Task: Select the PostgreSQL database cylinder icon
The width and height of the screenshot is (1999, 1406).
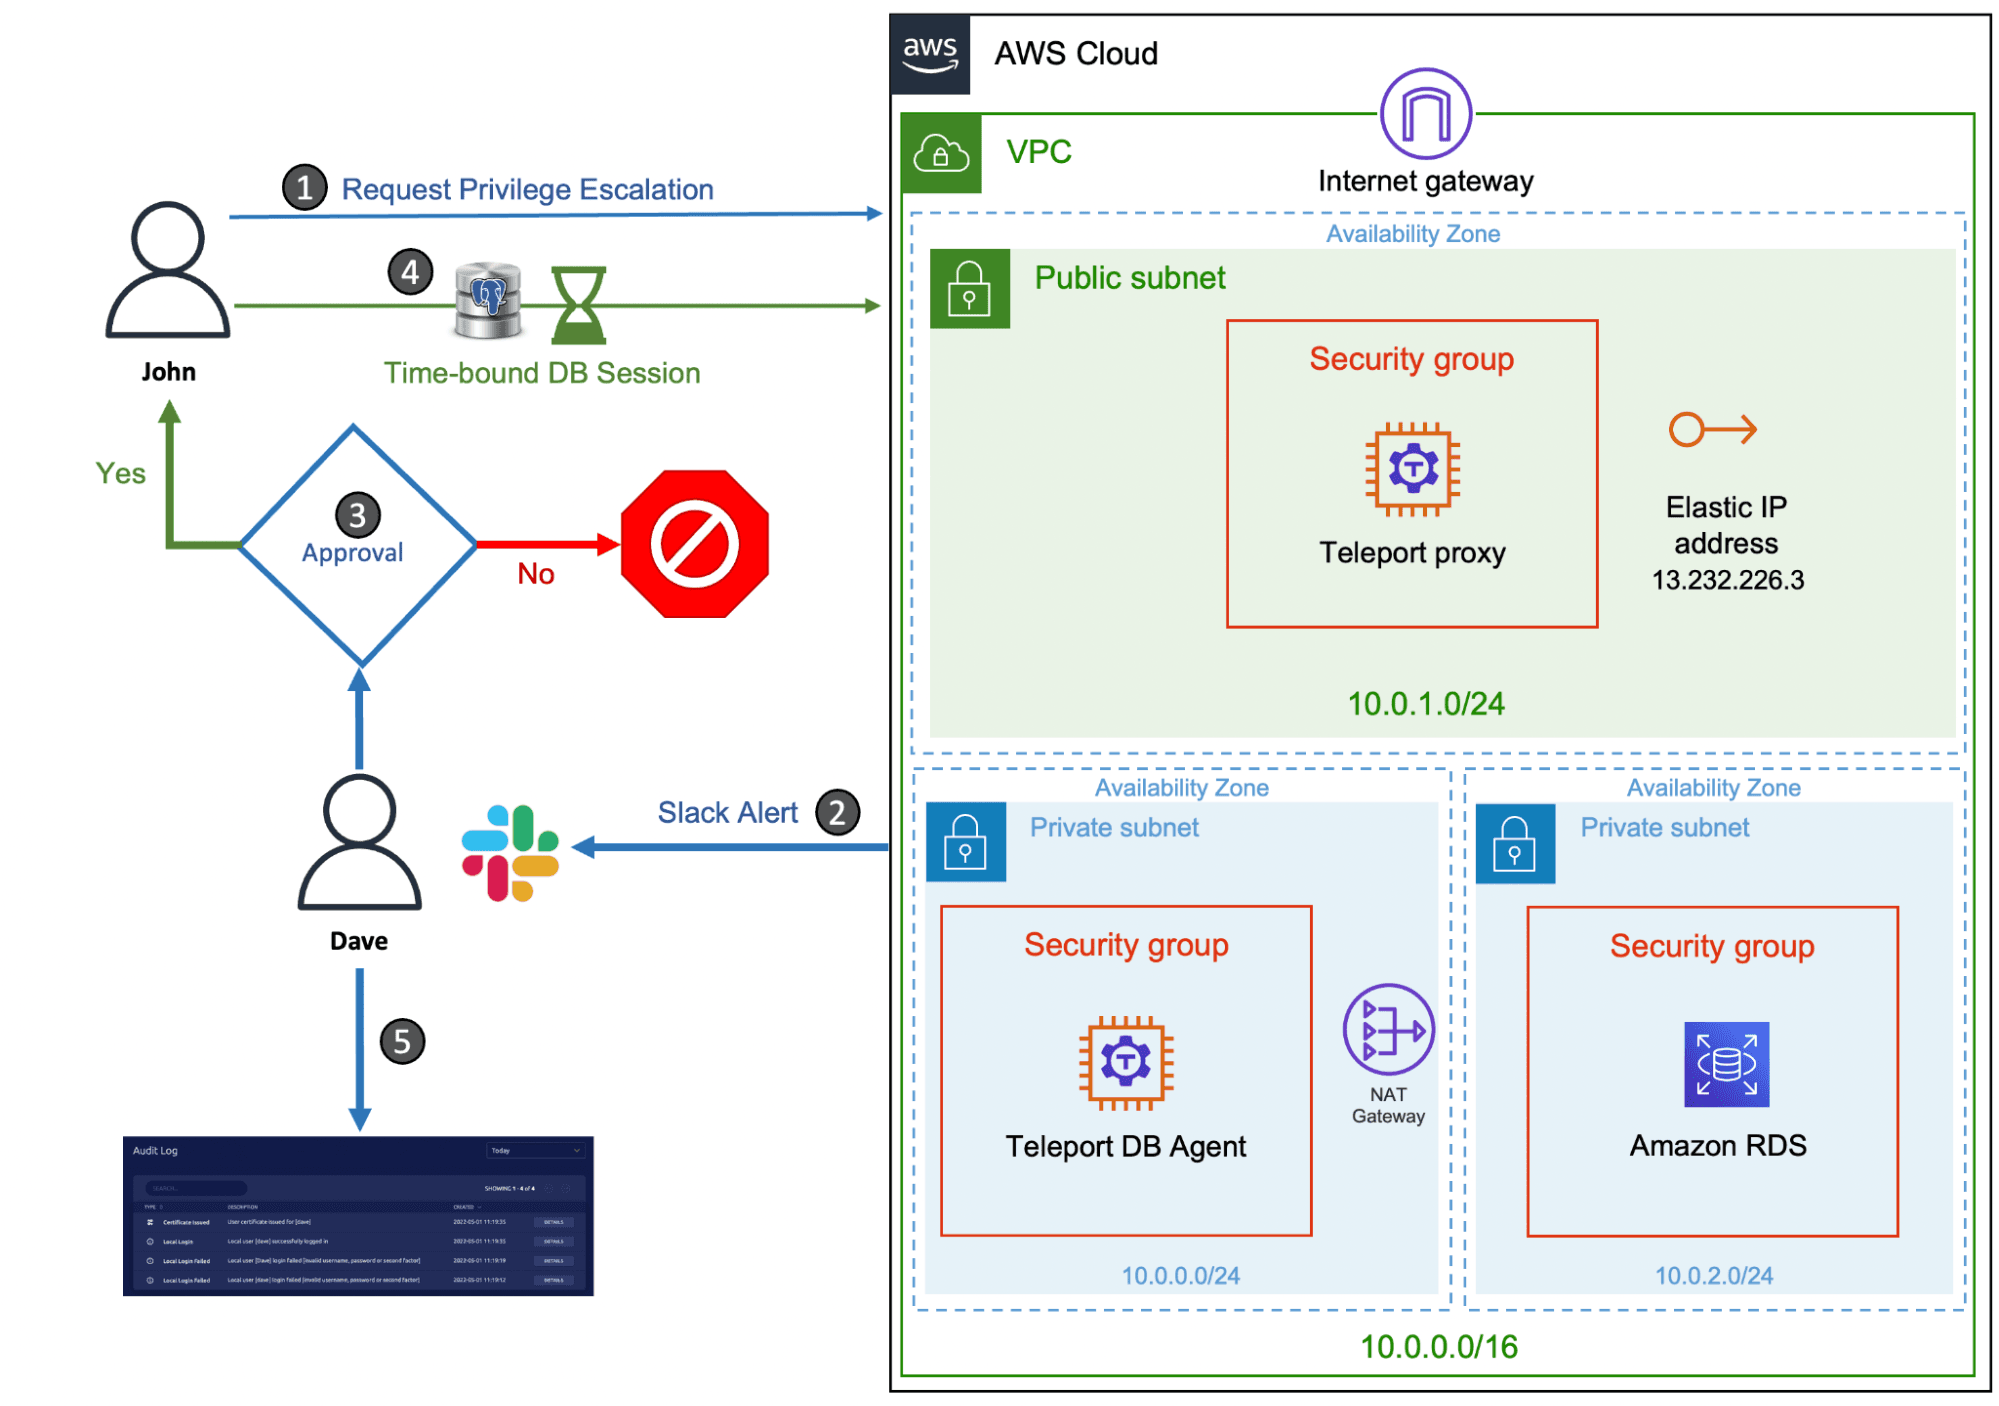Action: point(488,300)
